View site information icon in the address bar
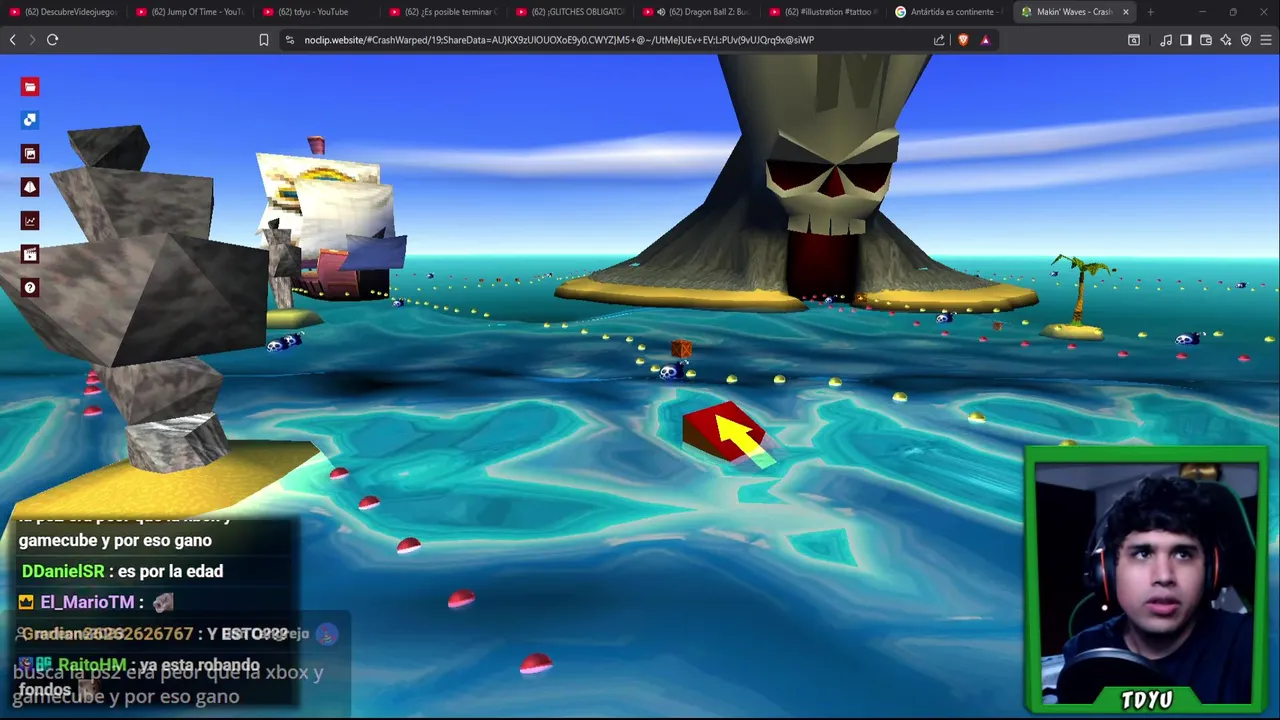This screenshot has height=720, width=1280. pos(290,40)
